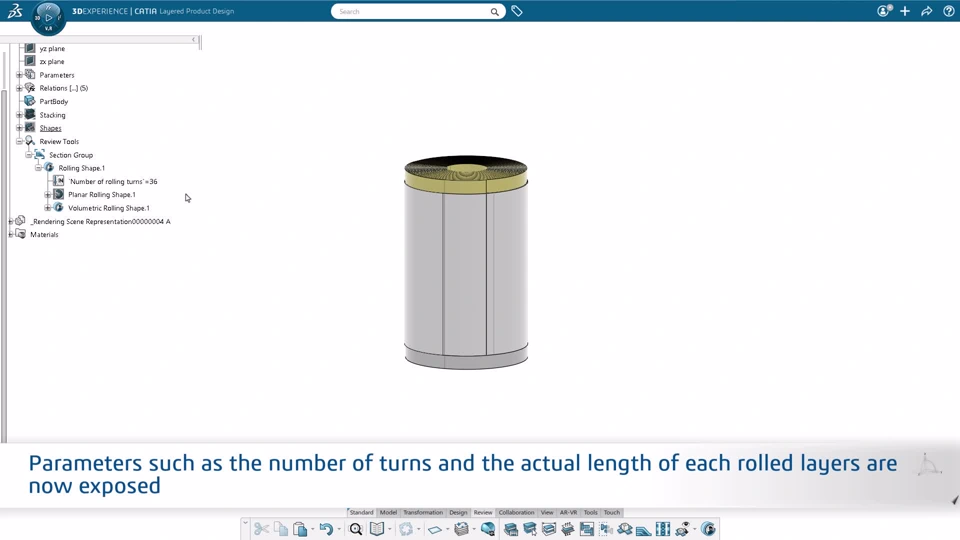
Task: Switch to the Model tab
Action: 388,512
